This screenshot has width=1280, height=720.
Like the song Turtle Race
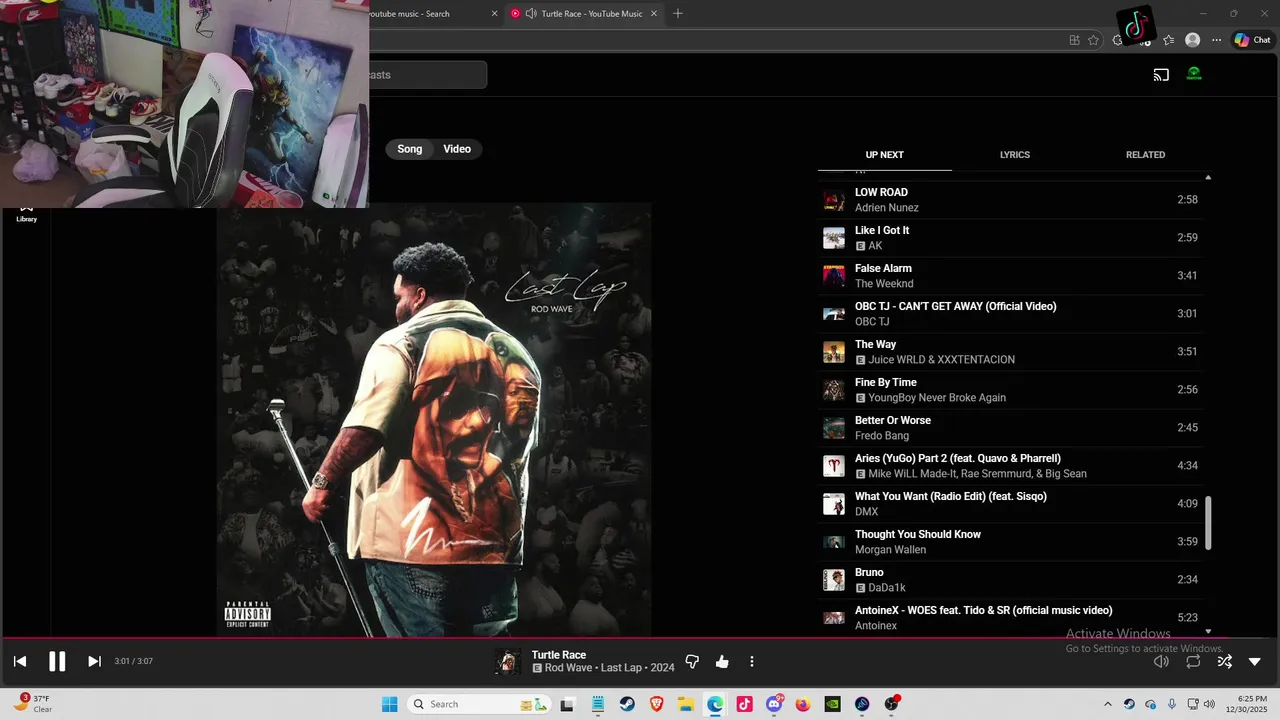(x=722, y=662)
